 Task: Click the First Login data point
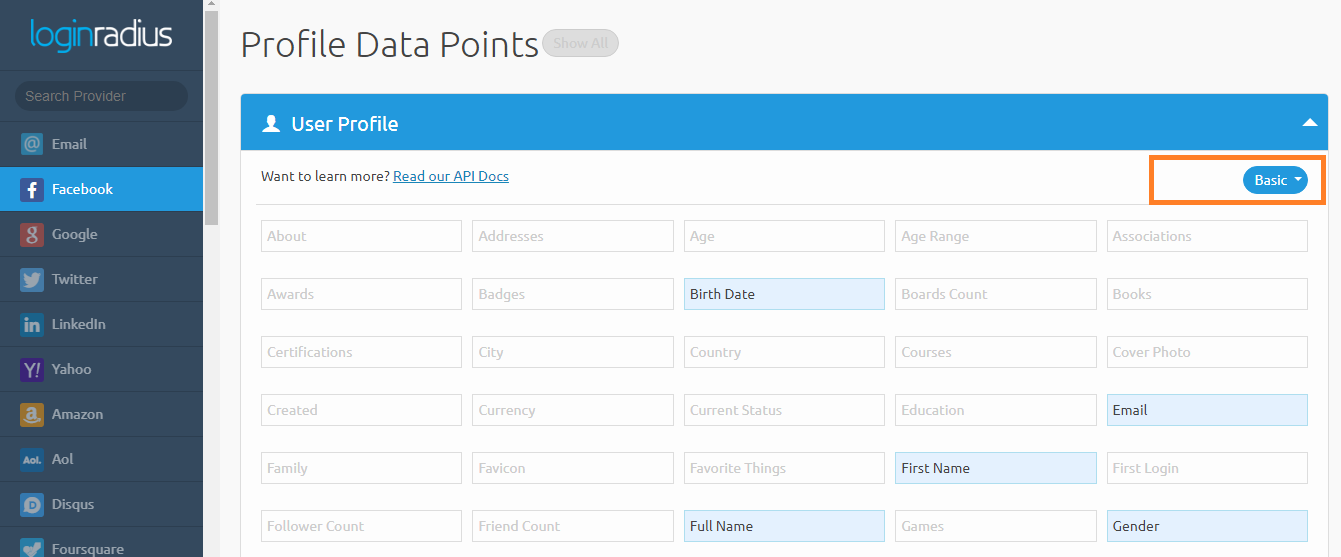tap(1207, 468)
